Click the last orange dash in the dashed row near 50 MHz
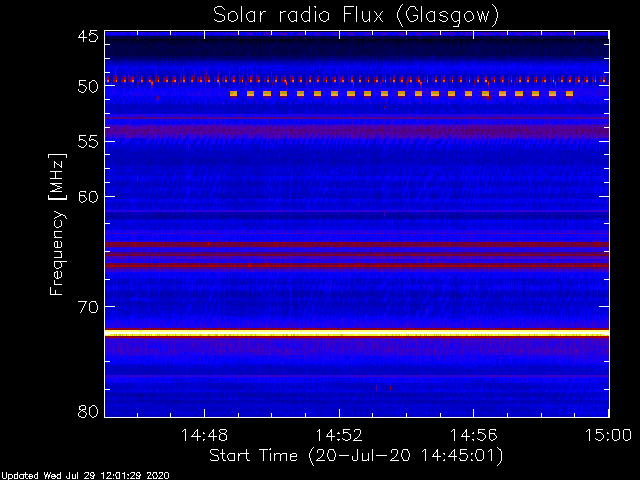 click(x=569, y=94)
